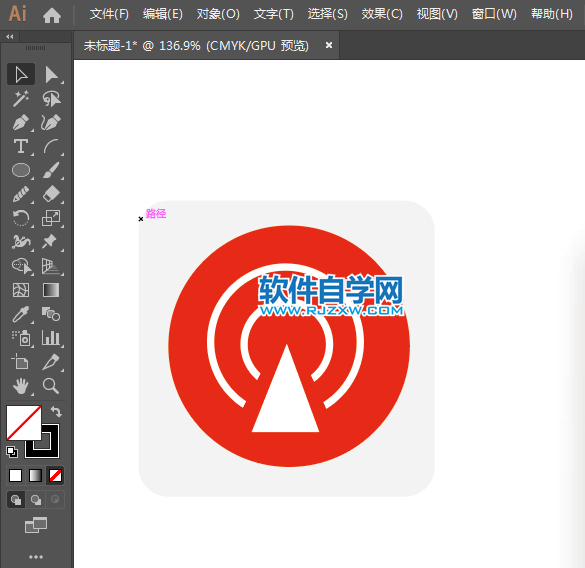Viewport: 585px width, 568px height.
Task: Pick the Gradient tool
Action: (51, 290)
